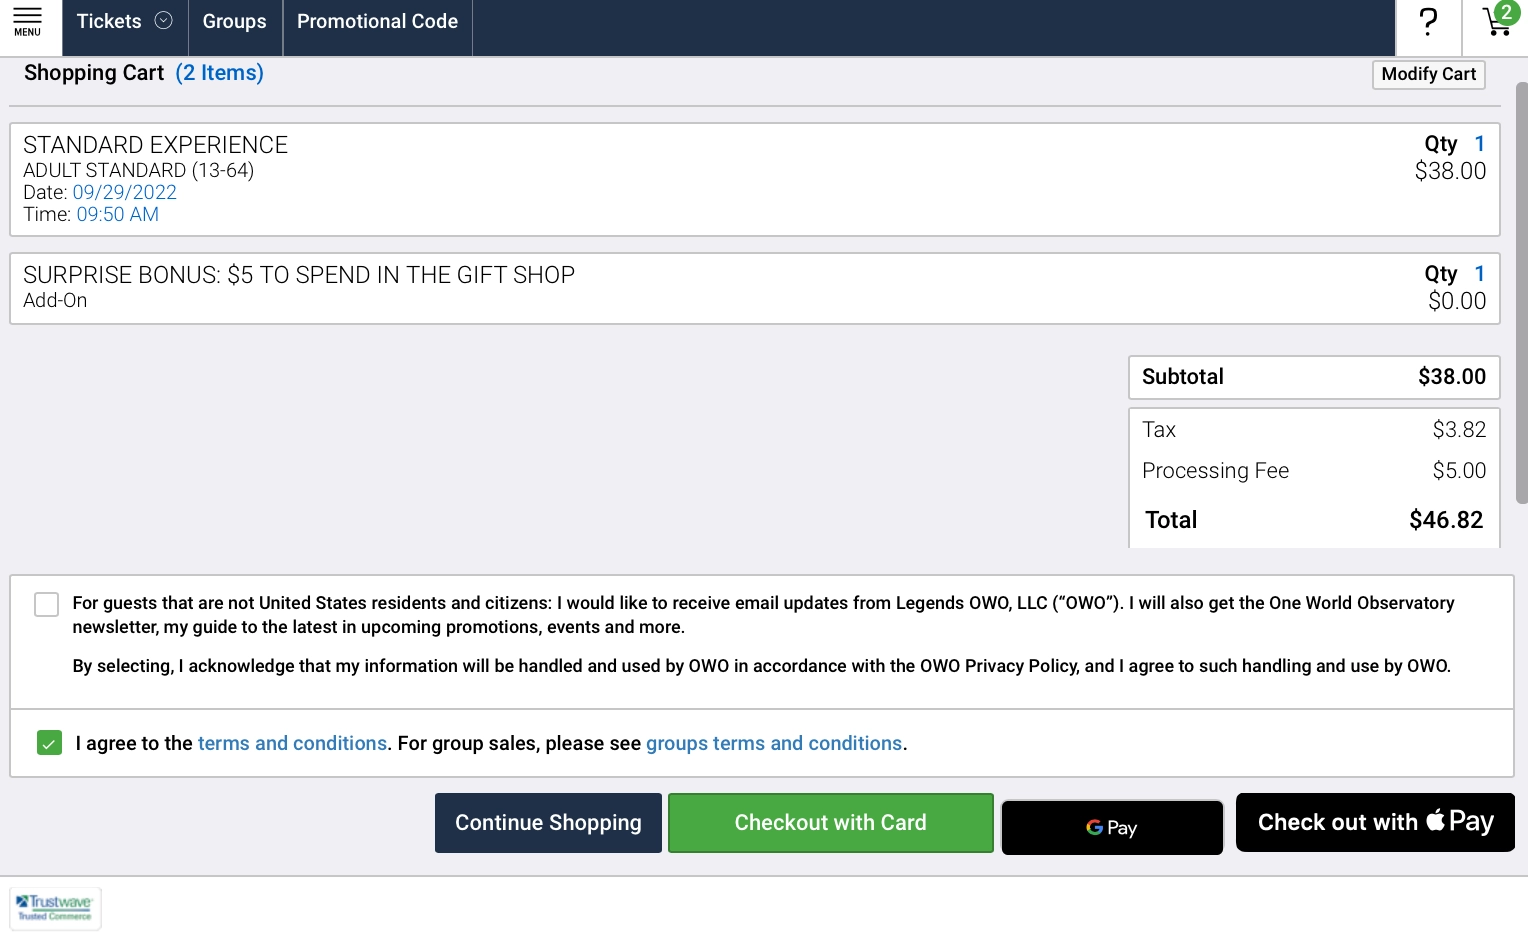This screenshot has height=932, width=1528.
Task: Check out with Apple Pay button
Action: click(1375, 822)
